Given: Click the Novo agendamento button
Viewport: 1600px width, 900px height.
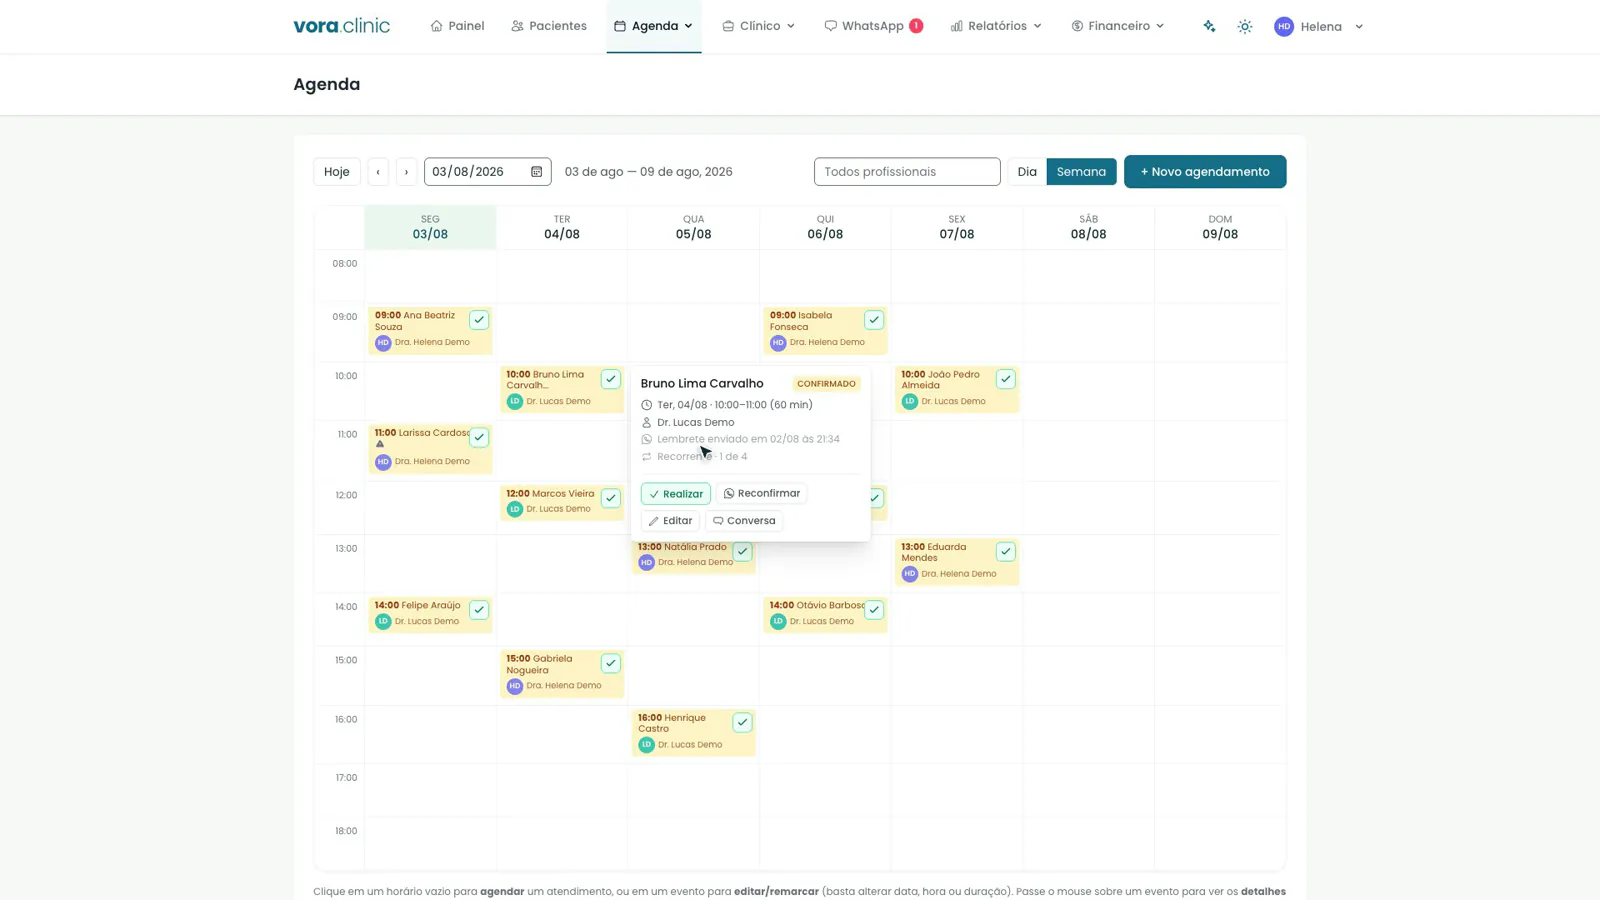Looking at the screenshot, I should click(1205, 172).
